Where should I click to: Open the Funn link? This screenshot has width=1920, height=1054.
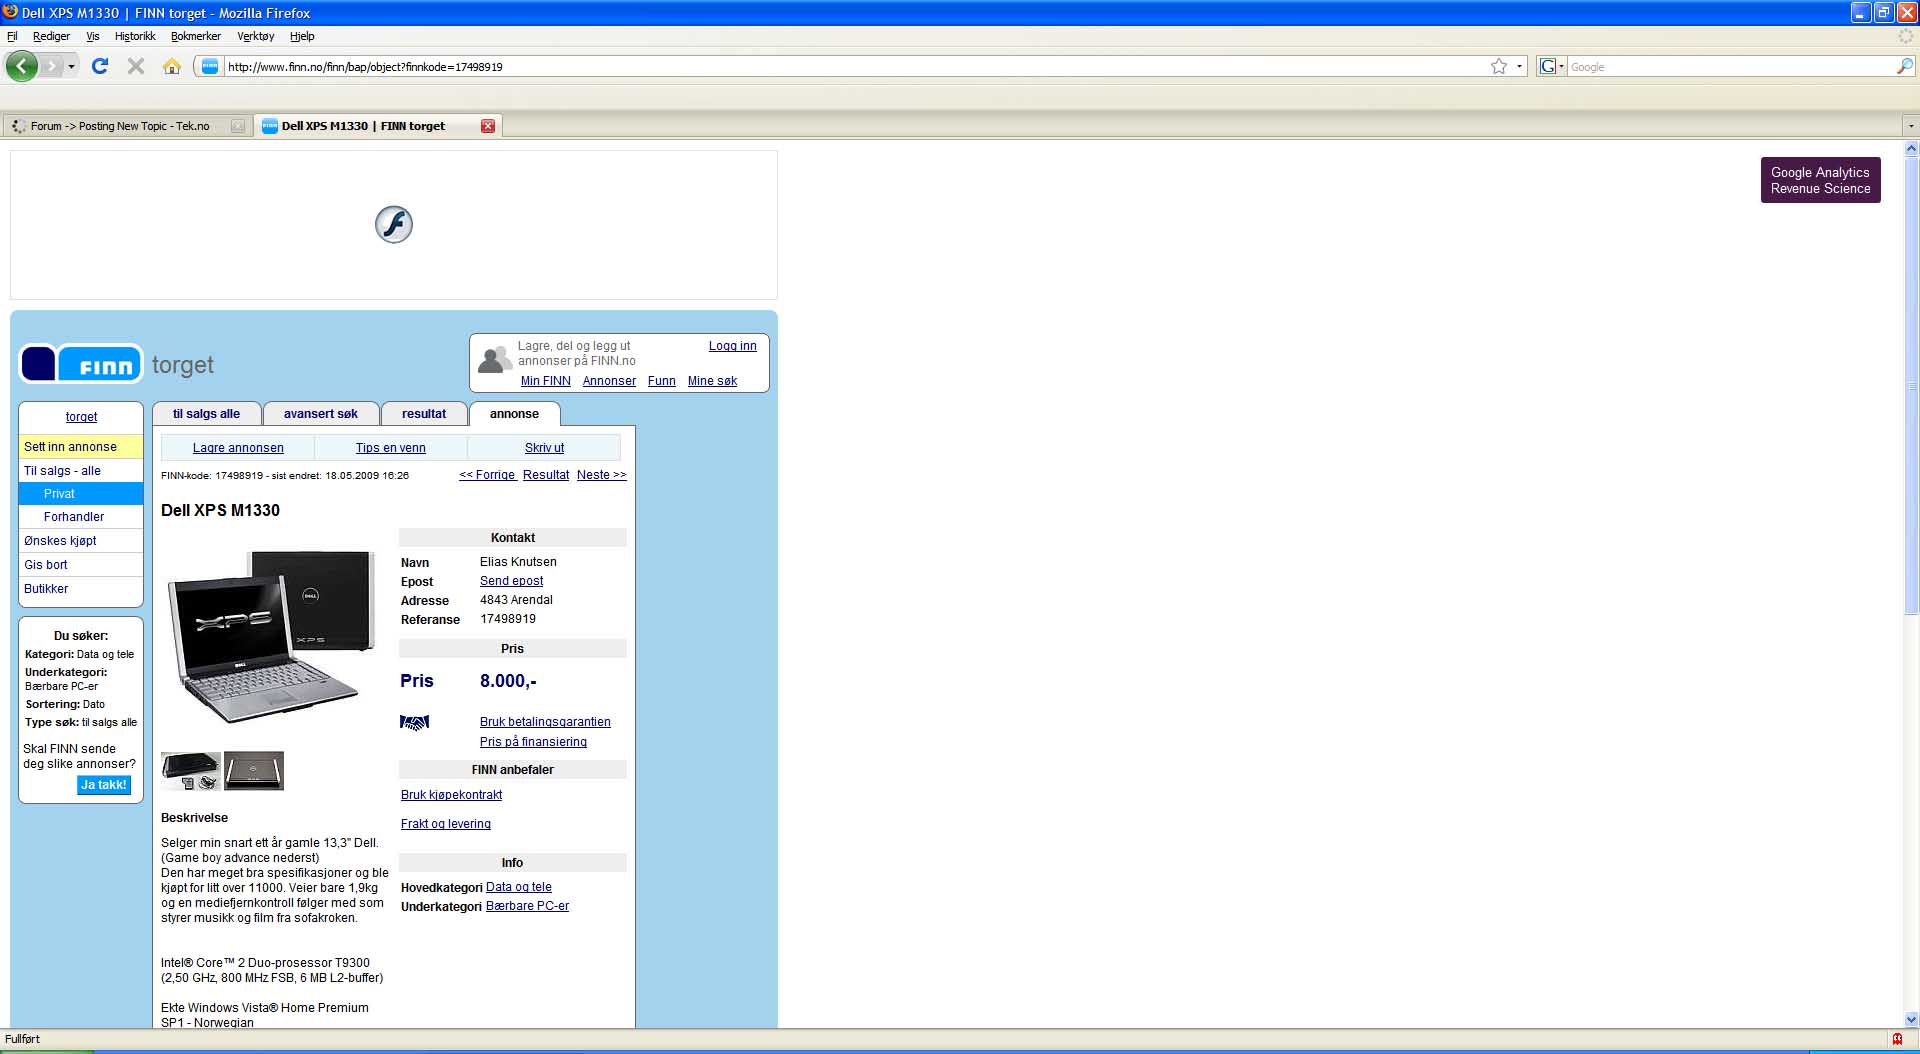(x=662, y=381)
